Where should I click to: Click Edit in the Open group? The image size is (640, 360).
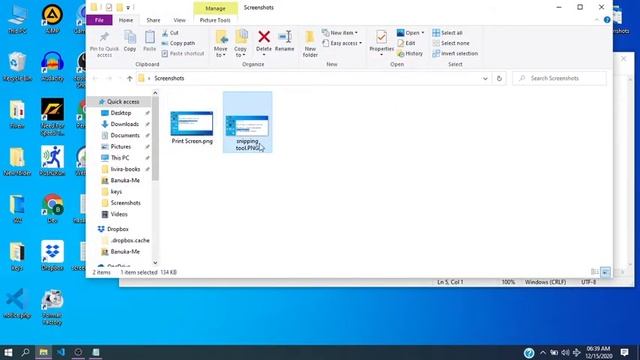click(x=406, y=43)
